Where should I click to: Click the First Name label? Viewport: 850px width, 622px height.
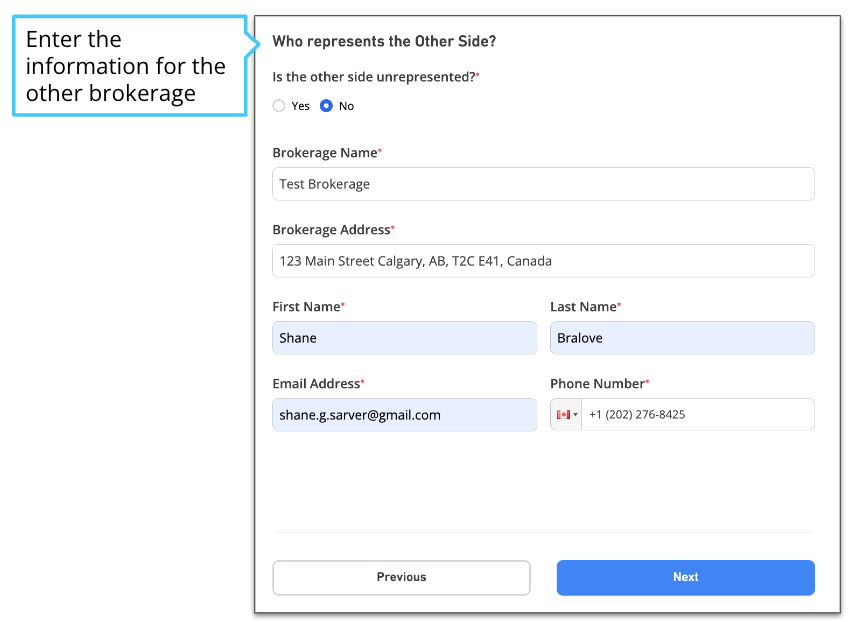point(308,307)
